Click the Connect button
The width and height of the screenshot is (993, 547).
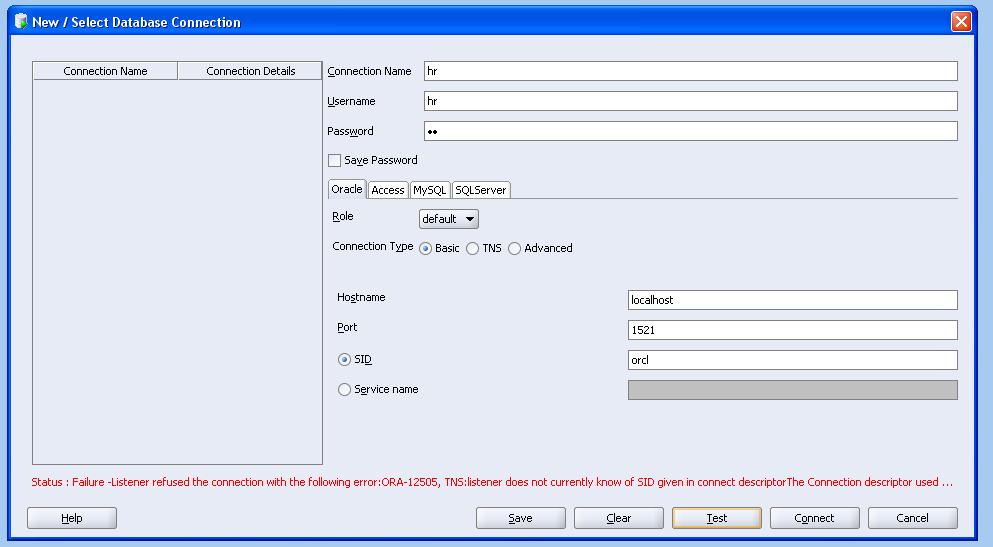point(814,518)
